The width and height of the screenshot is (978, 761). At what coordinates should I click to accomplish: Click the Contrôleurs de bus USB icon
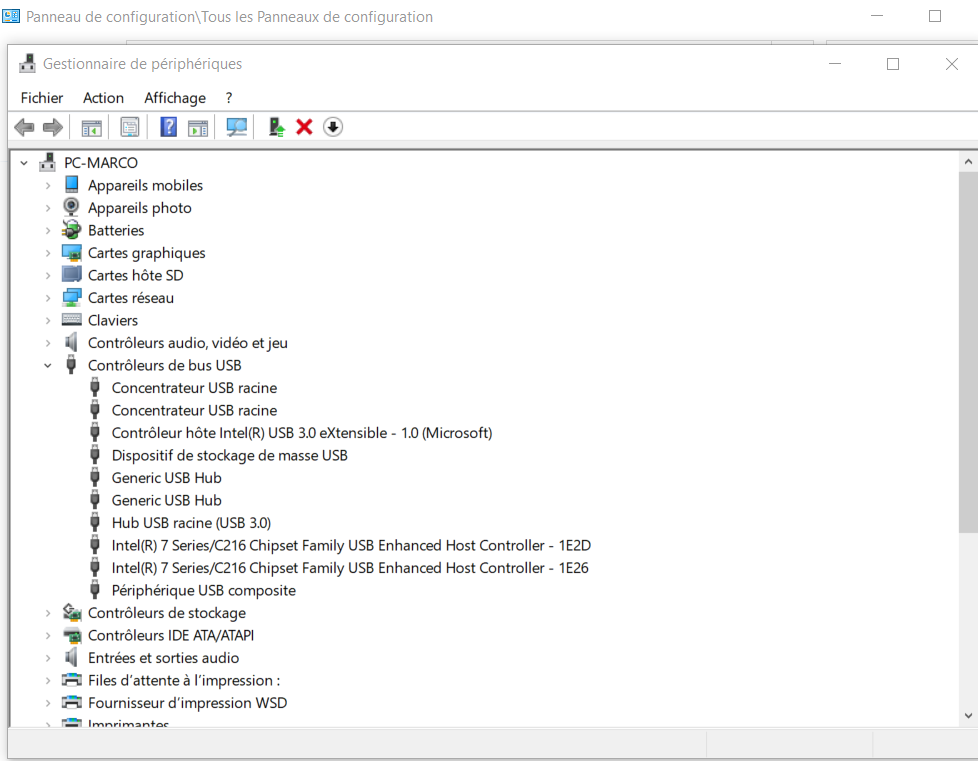click(x=71, y=365)
